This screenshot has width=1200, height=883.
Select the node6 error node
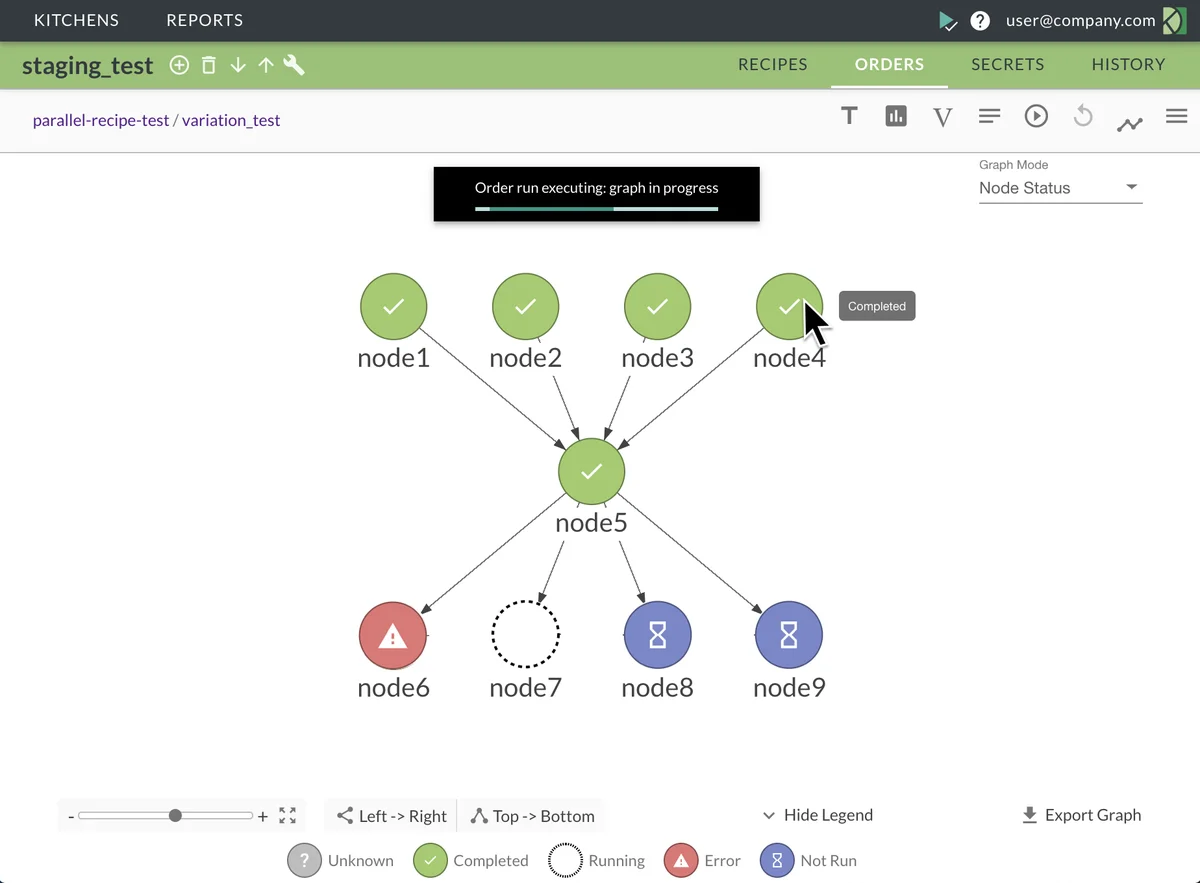click(393, 635)
